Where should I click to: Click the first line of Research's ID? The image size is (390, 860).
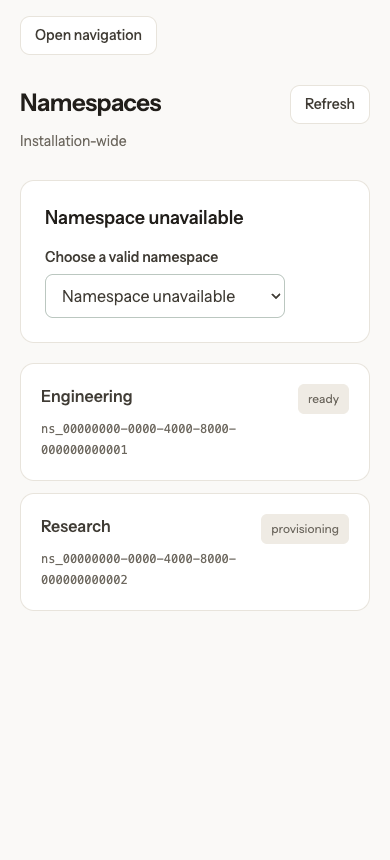[138, 559]
